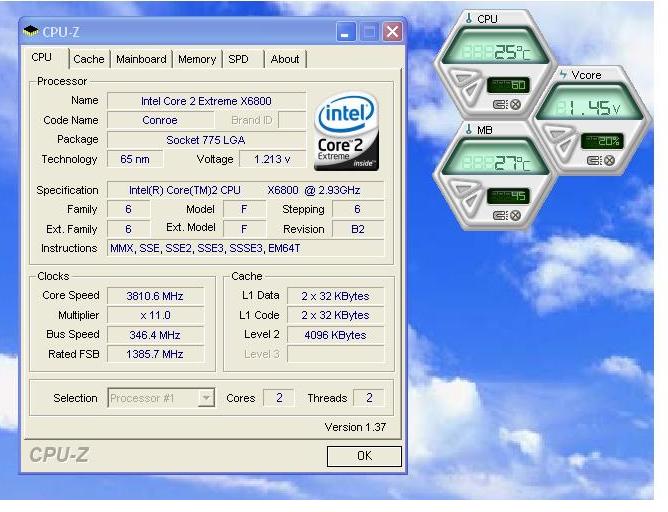The width and height of the screenshot is (668, 512).
Task: Click the Rated FSB value 1385.7 MHz
Action: tap(155, 354)
